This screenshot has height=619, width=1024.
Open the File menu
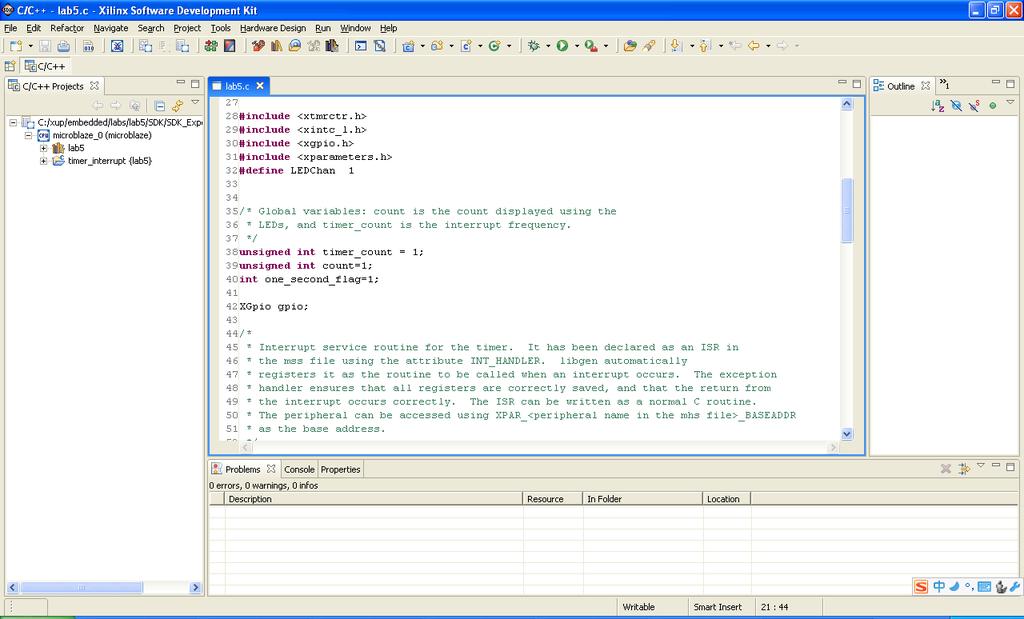(10, 28)
